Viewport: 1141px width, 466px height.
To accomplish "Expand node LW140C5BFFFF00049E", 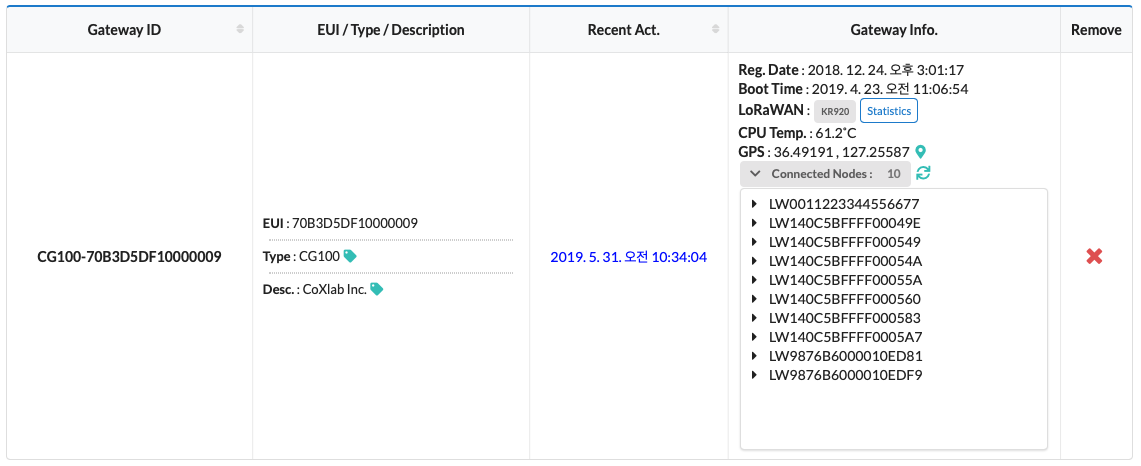I will pos(754,223).
